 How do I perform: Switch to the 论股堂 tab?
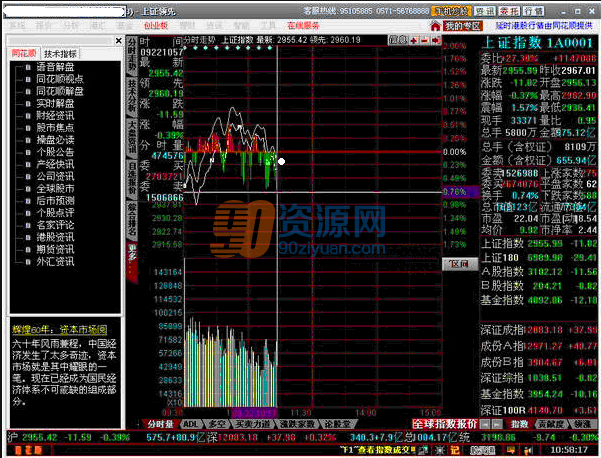pos(338,424)
